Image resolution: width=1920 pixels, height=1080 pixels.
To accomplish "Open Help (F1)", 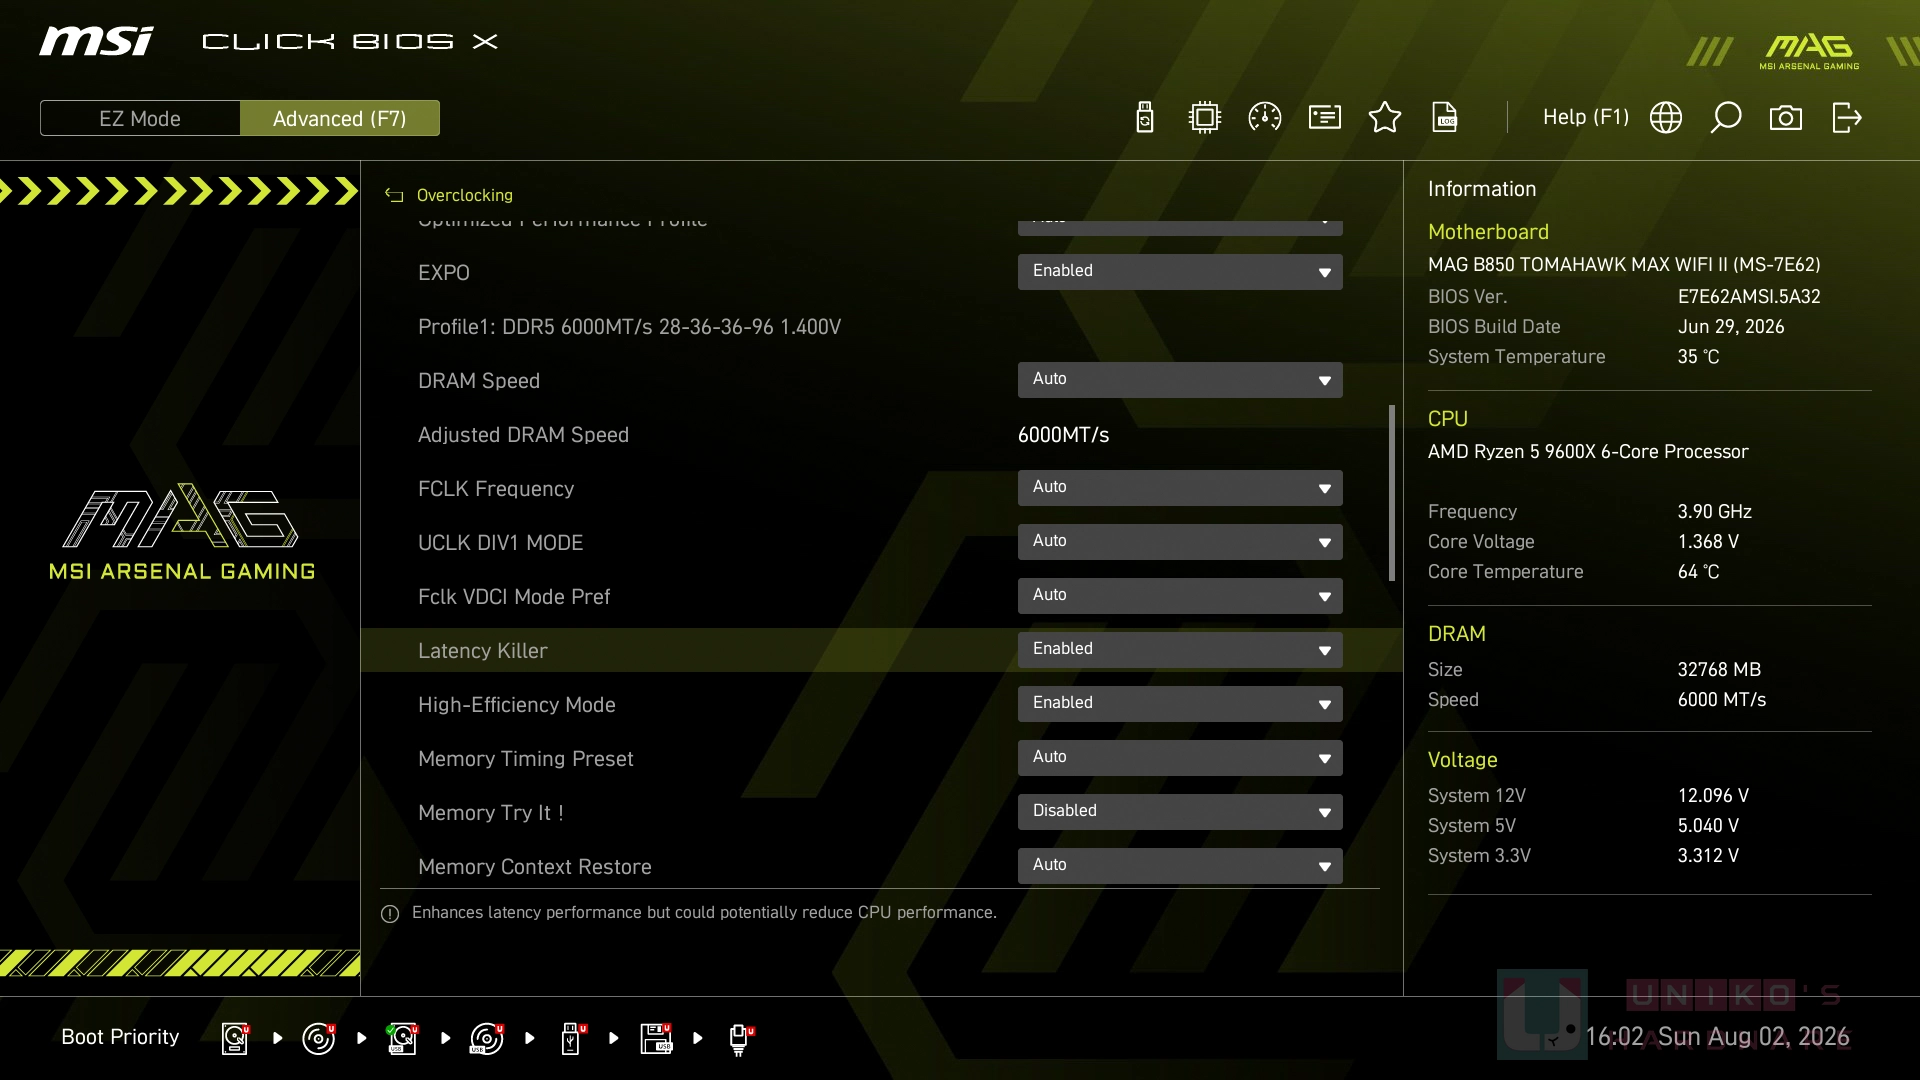I will (x=1586, y=117).
